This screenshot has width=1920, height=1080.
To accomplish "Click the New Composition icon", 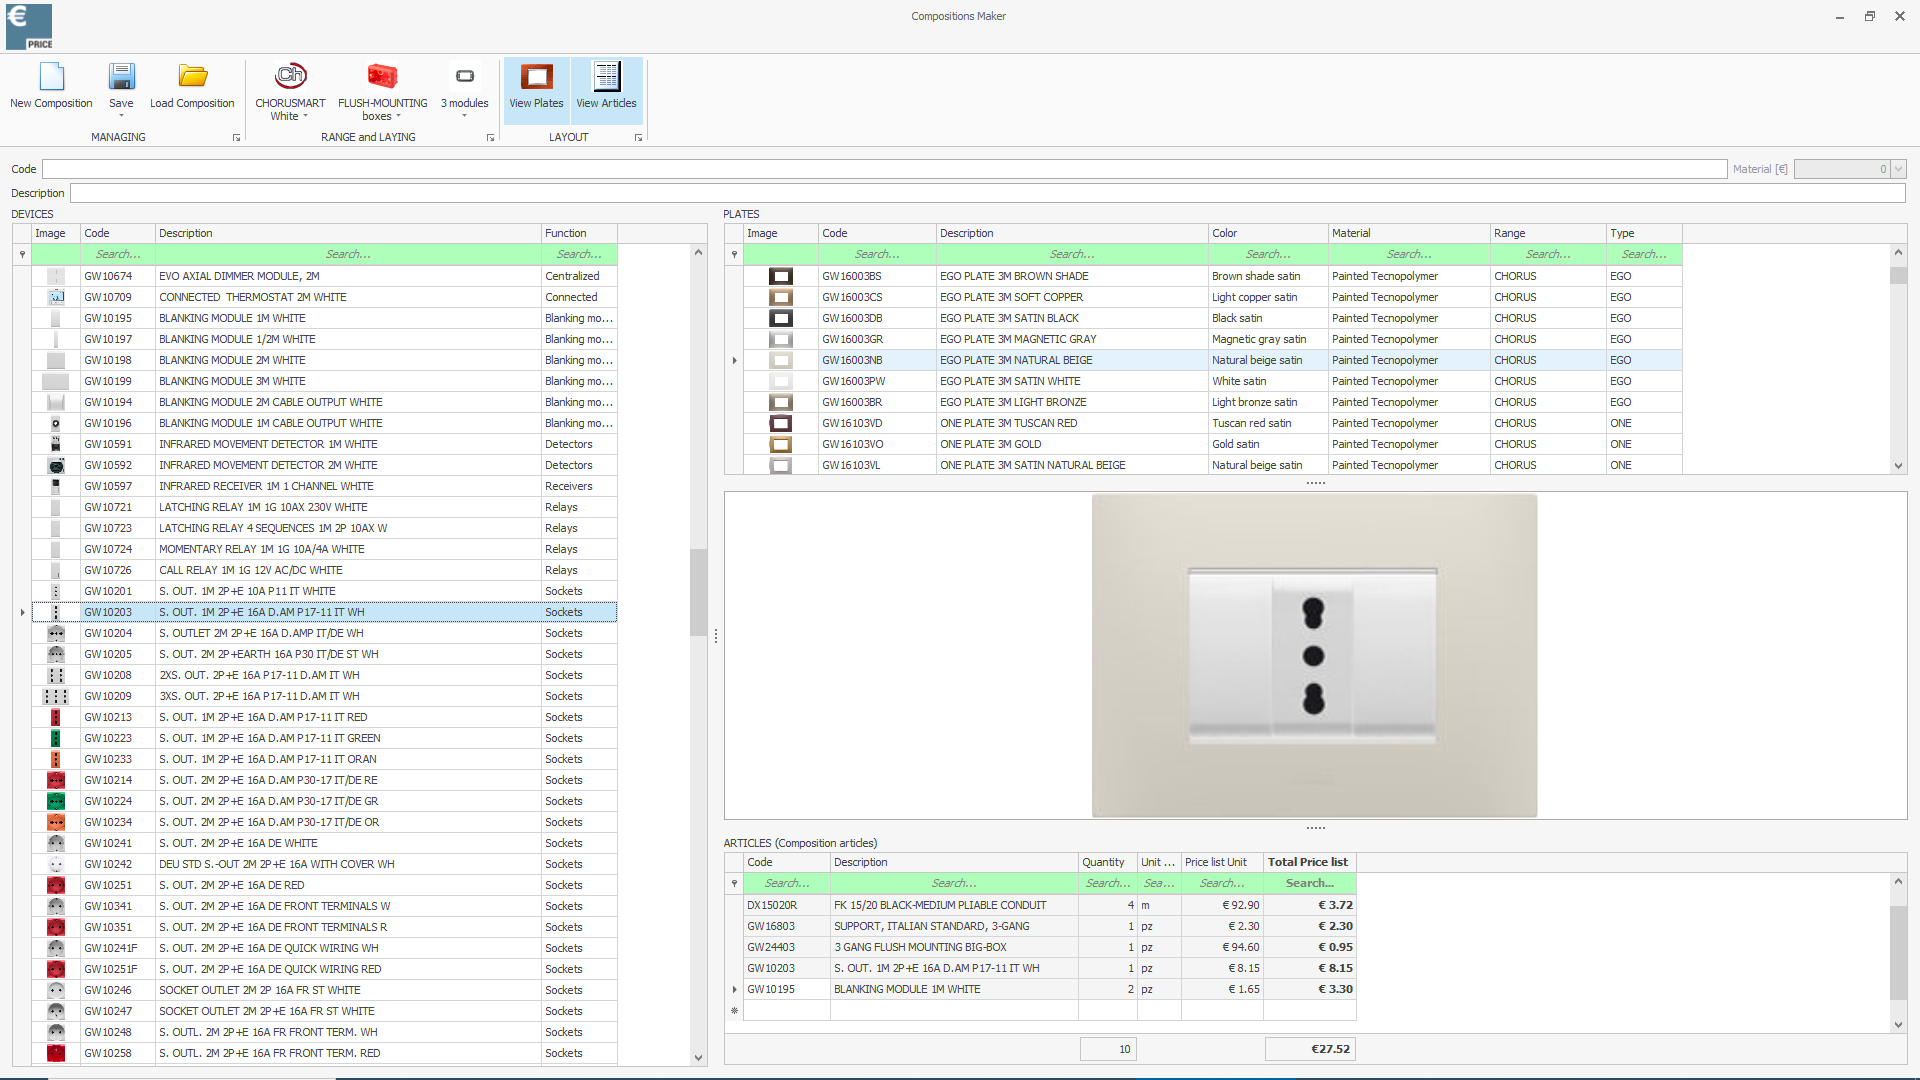I will tap(51, 77).
